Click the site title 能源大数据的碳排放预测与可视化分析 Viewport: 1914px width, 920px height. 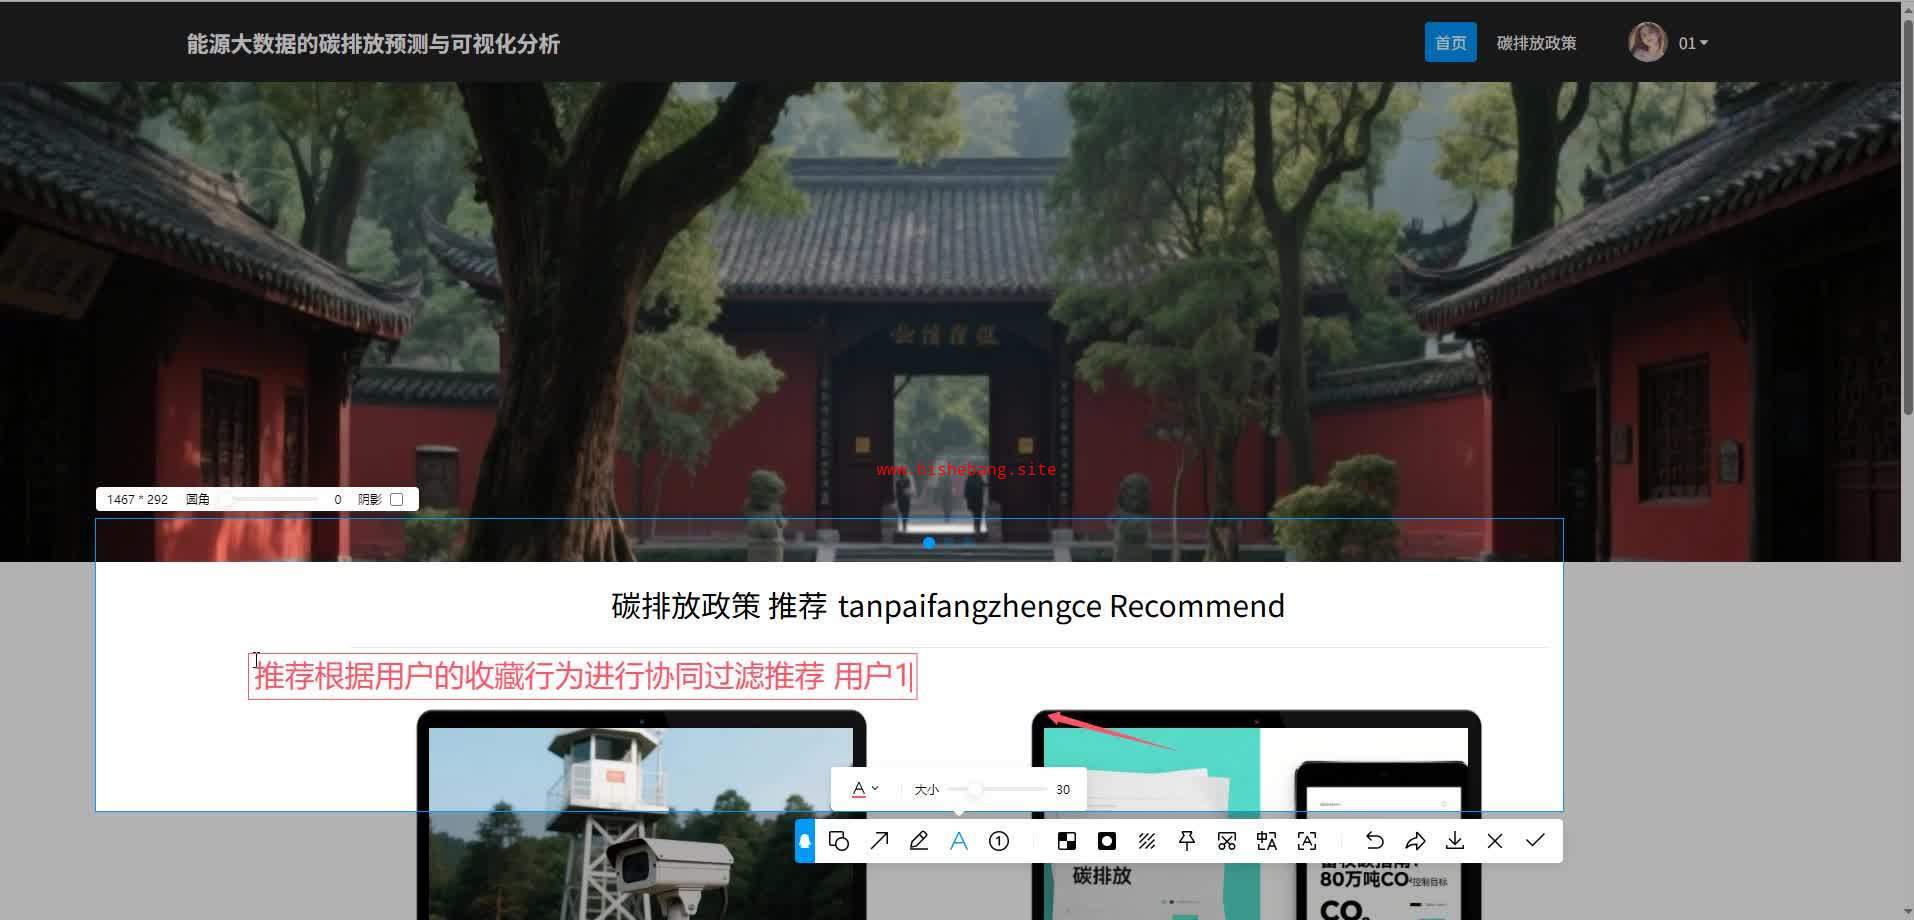click(x=373, y=44)
